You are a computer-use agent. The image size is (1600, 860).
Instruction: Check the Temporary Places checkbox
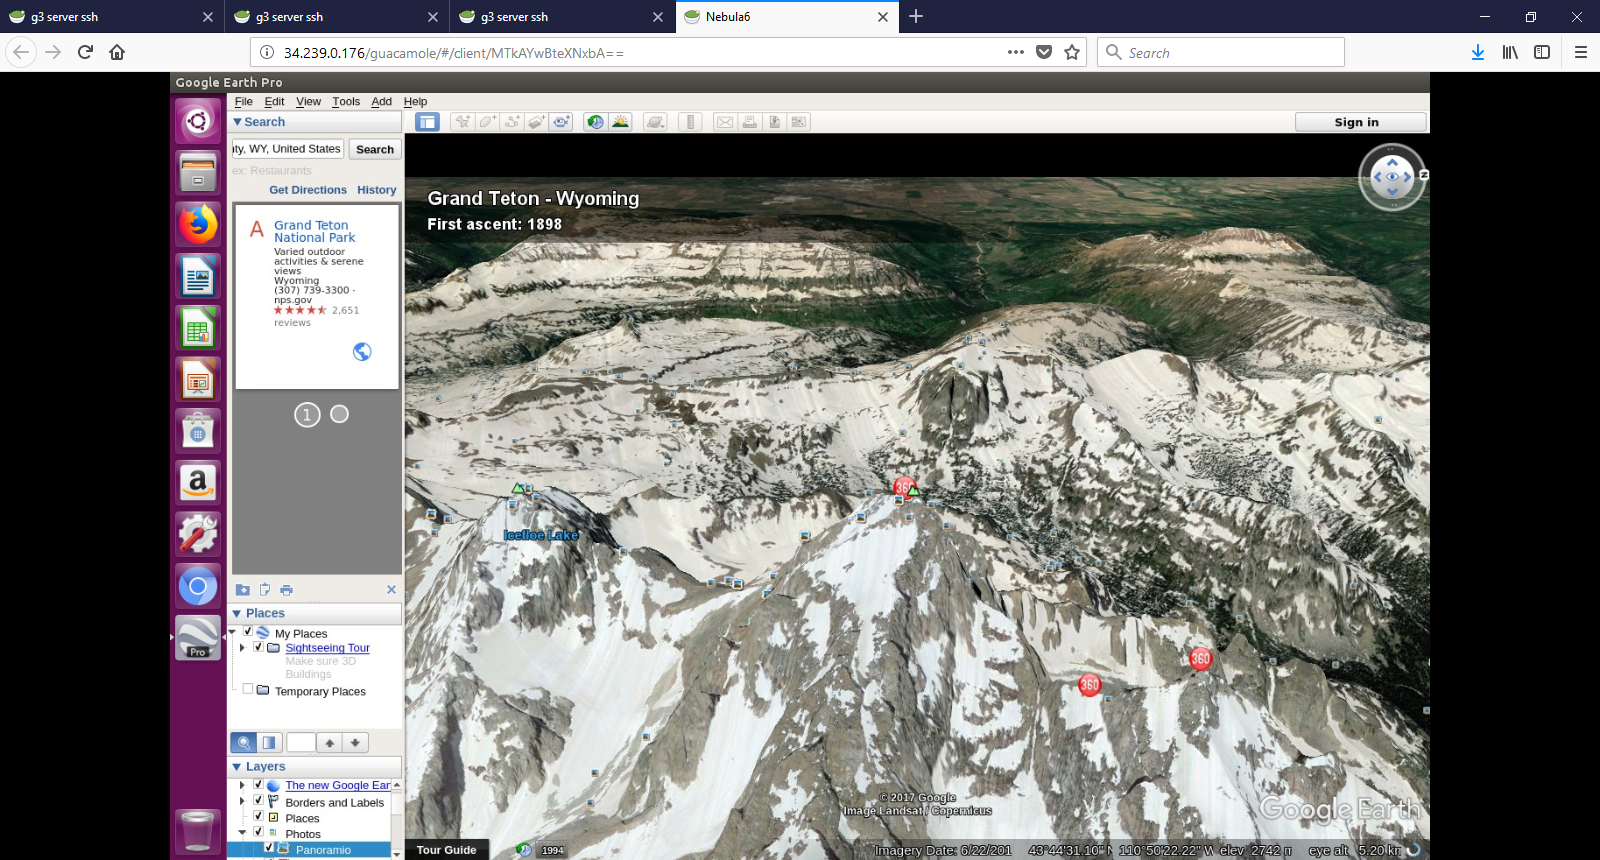(x=248, y=689)
